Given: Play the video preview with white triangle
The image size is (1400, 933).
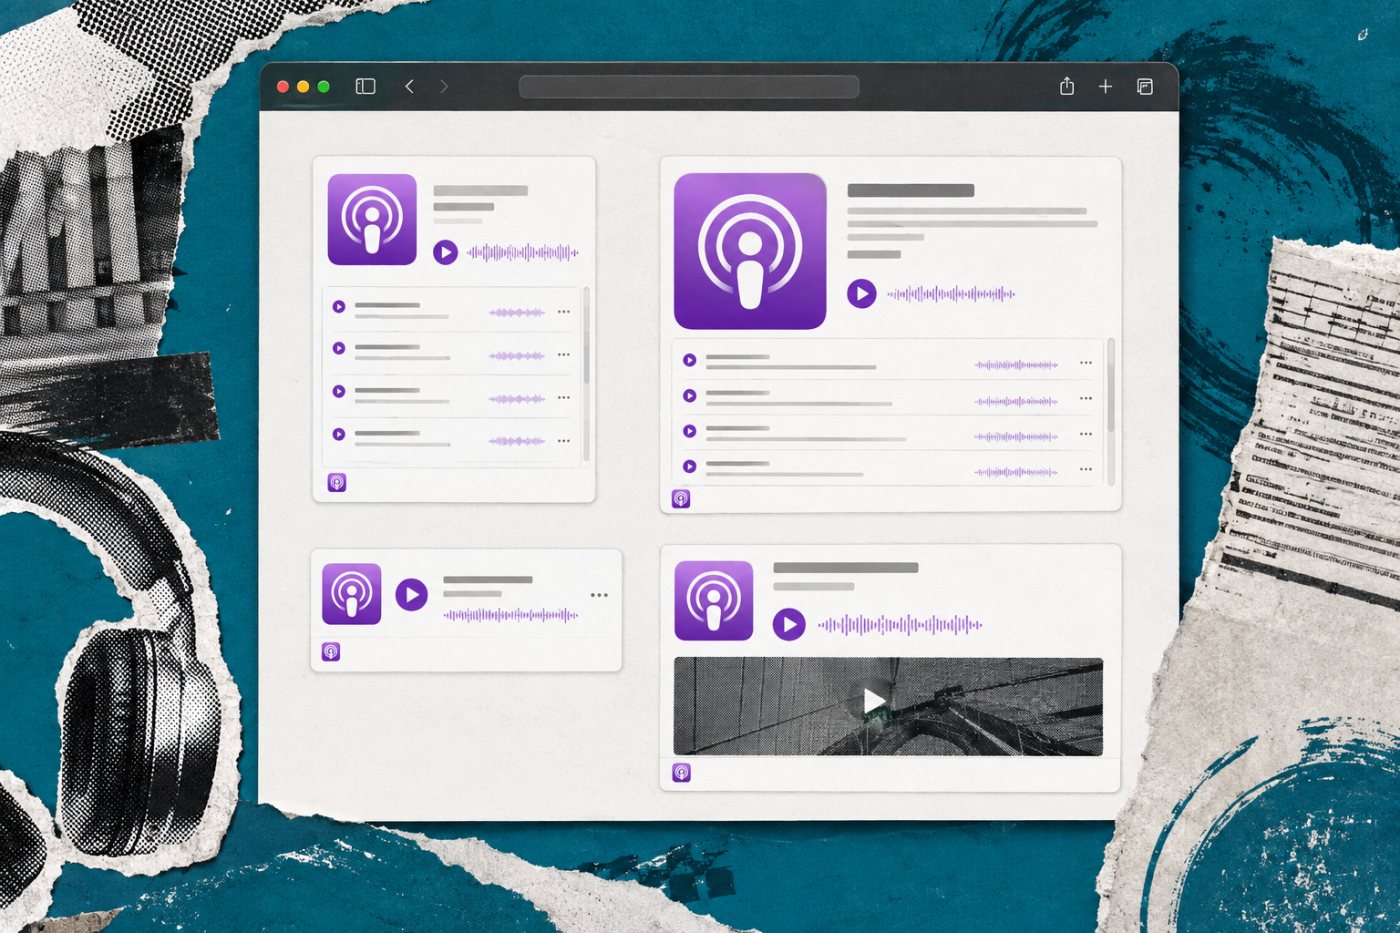Looking at the screenshot, I should click(875, 701).
